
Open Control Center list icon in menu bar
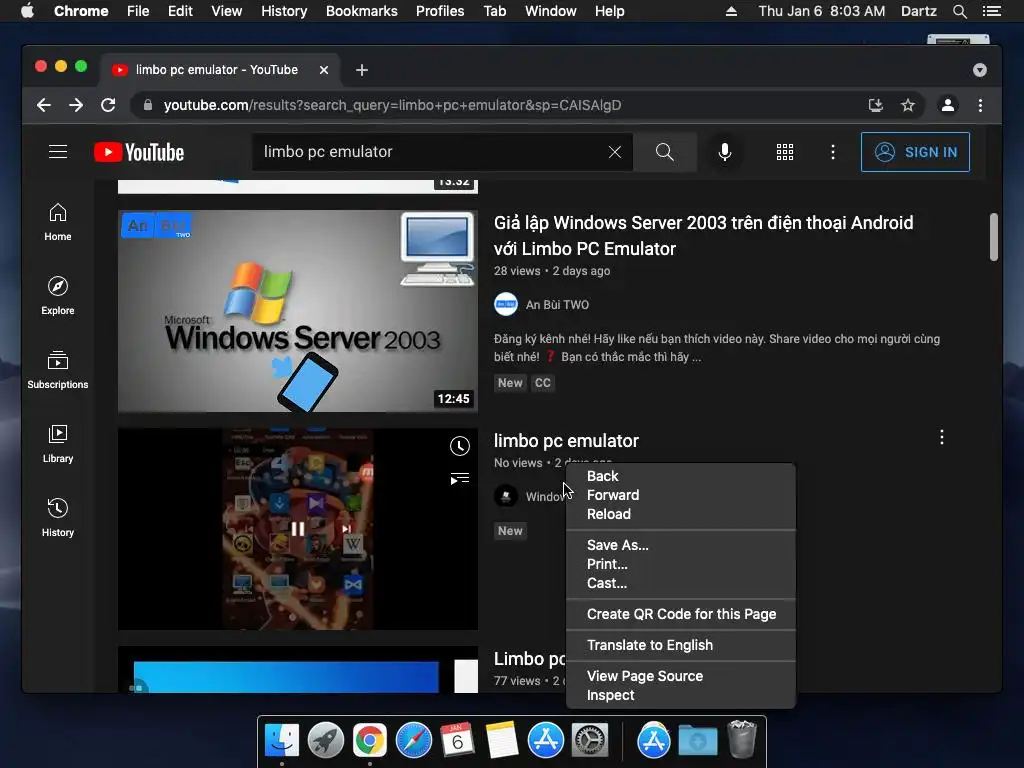(992, 11)
